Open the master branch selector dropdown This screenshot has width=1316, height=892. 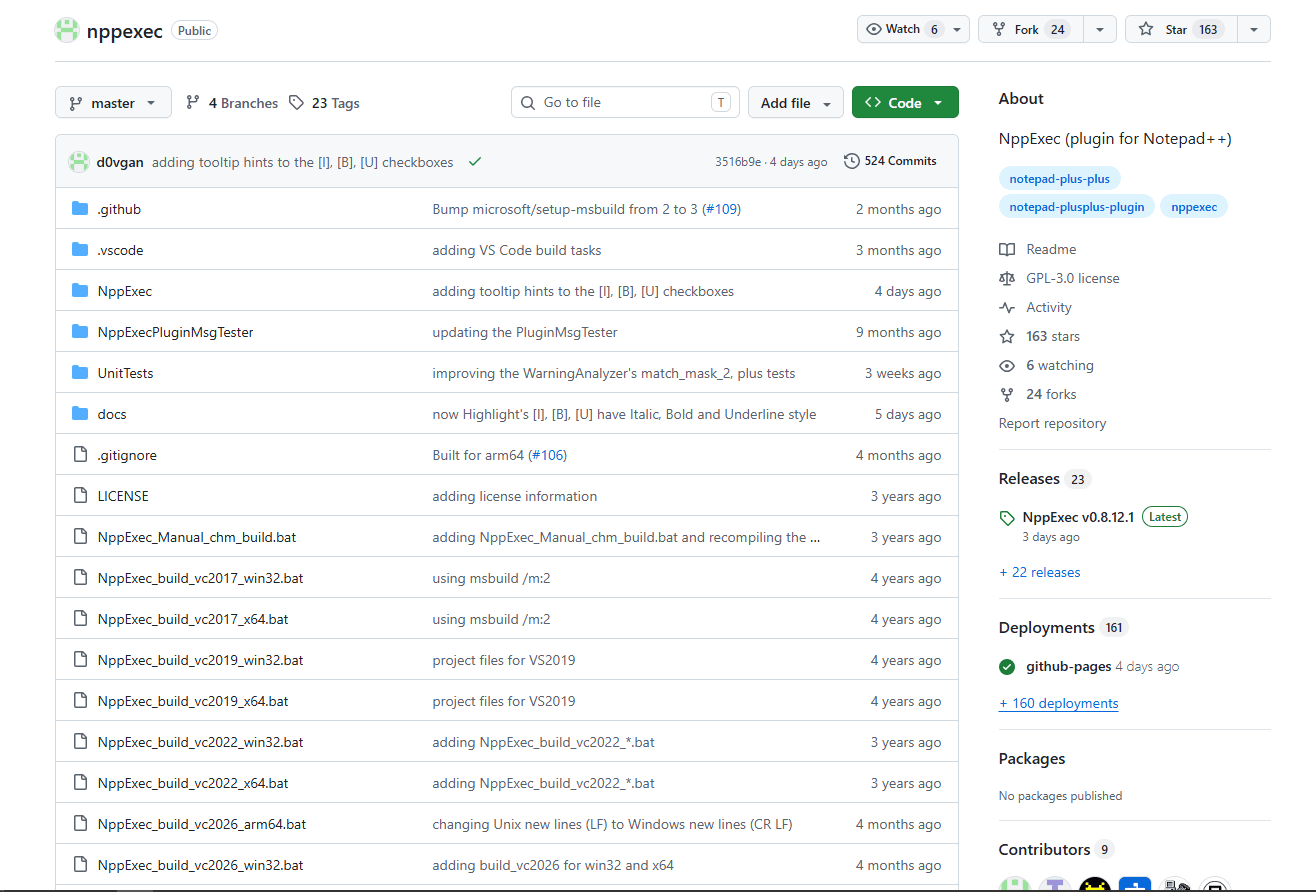113,103
